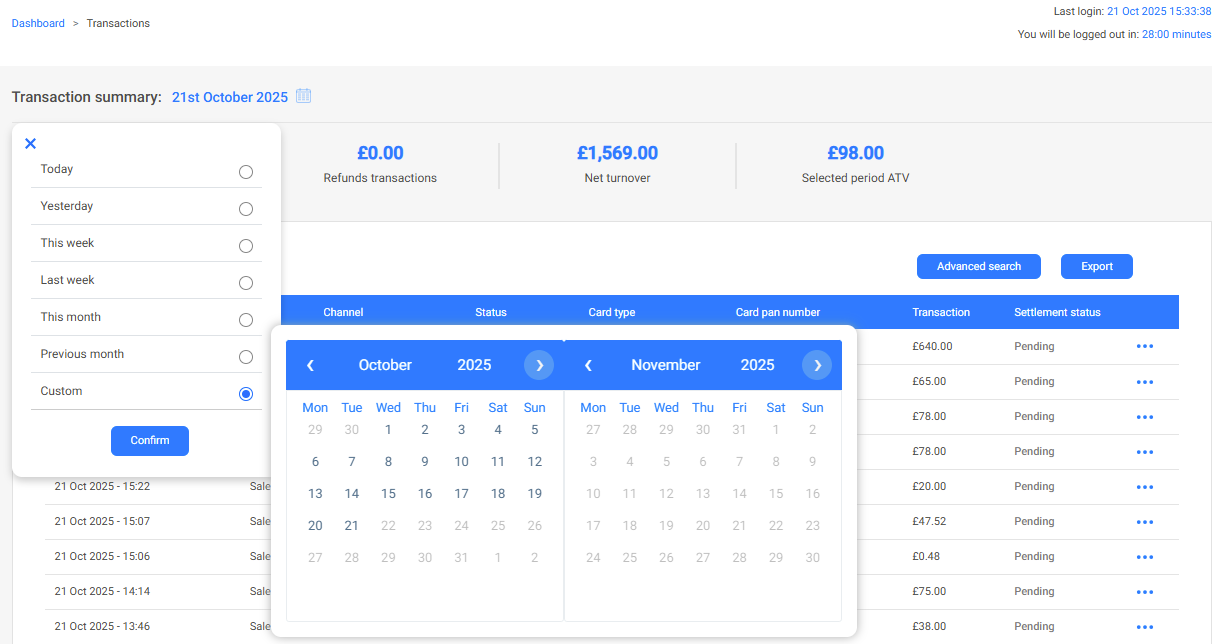The image size is (1212, 644).
Task: Select the Today radio button
Action: click(246, 172)
